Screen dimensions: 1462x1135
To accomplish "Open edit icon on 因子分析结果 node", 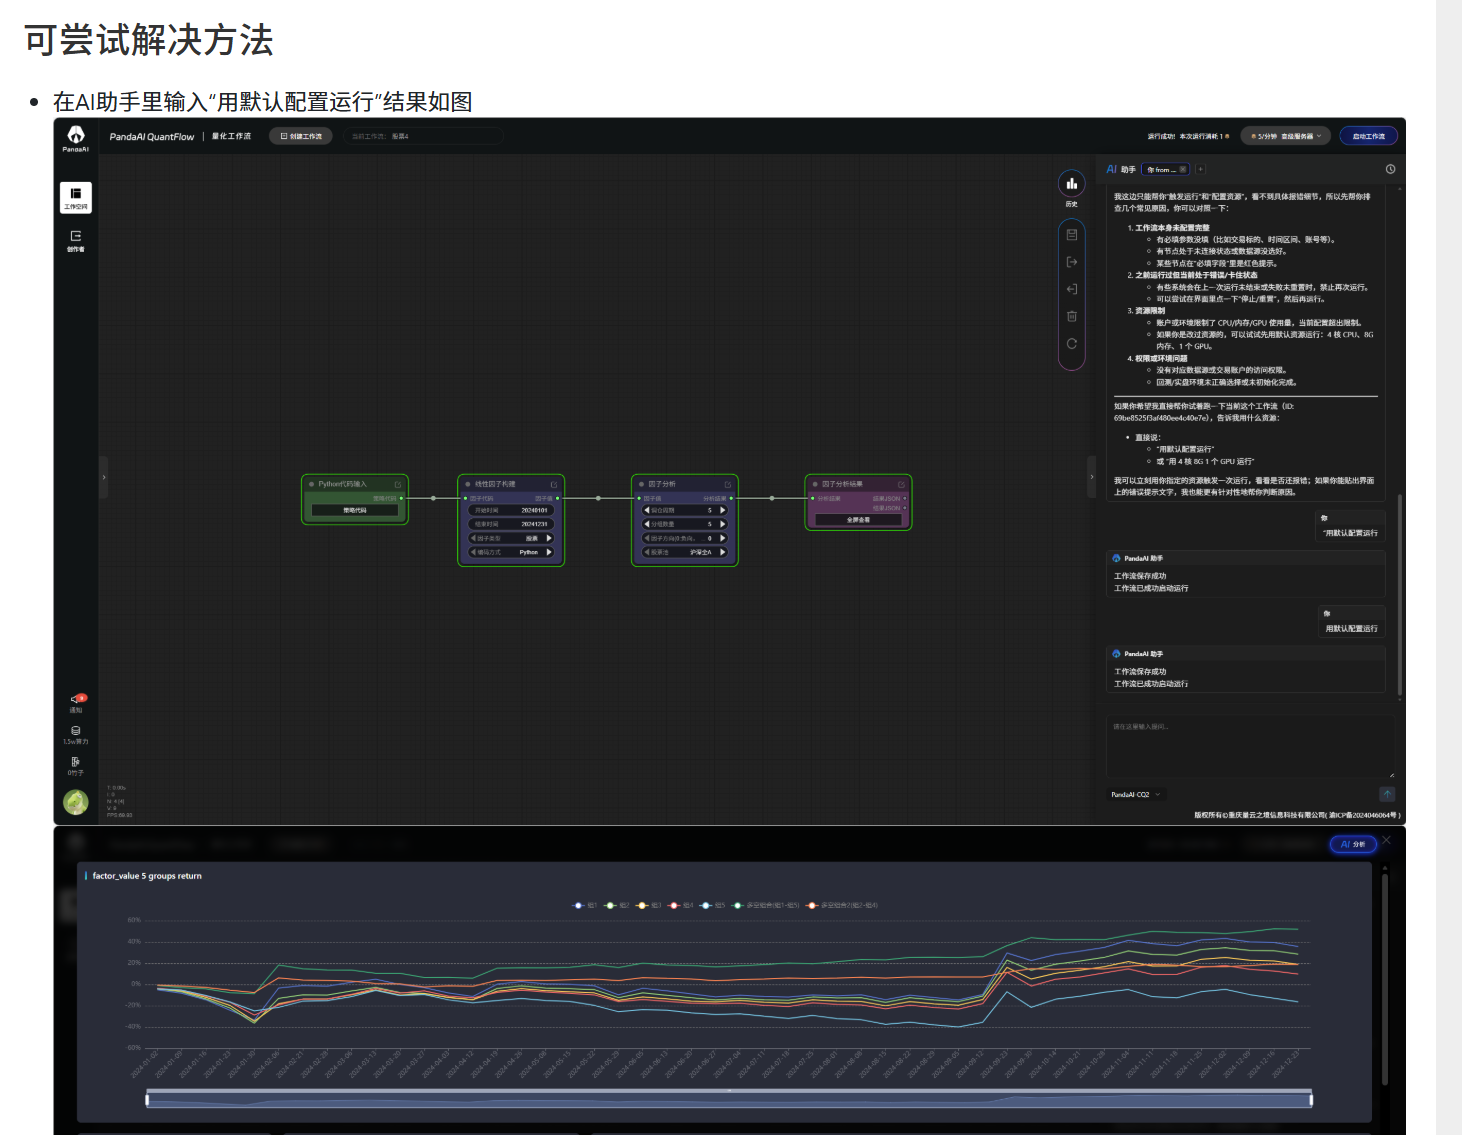I will [902, 484].
